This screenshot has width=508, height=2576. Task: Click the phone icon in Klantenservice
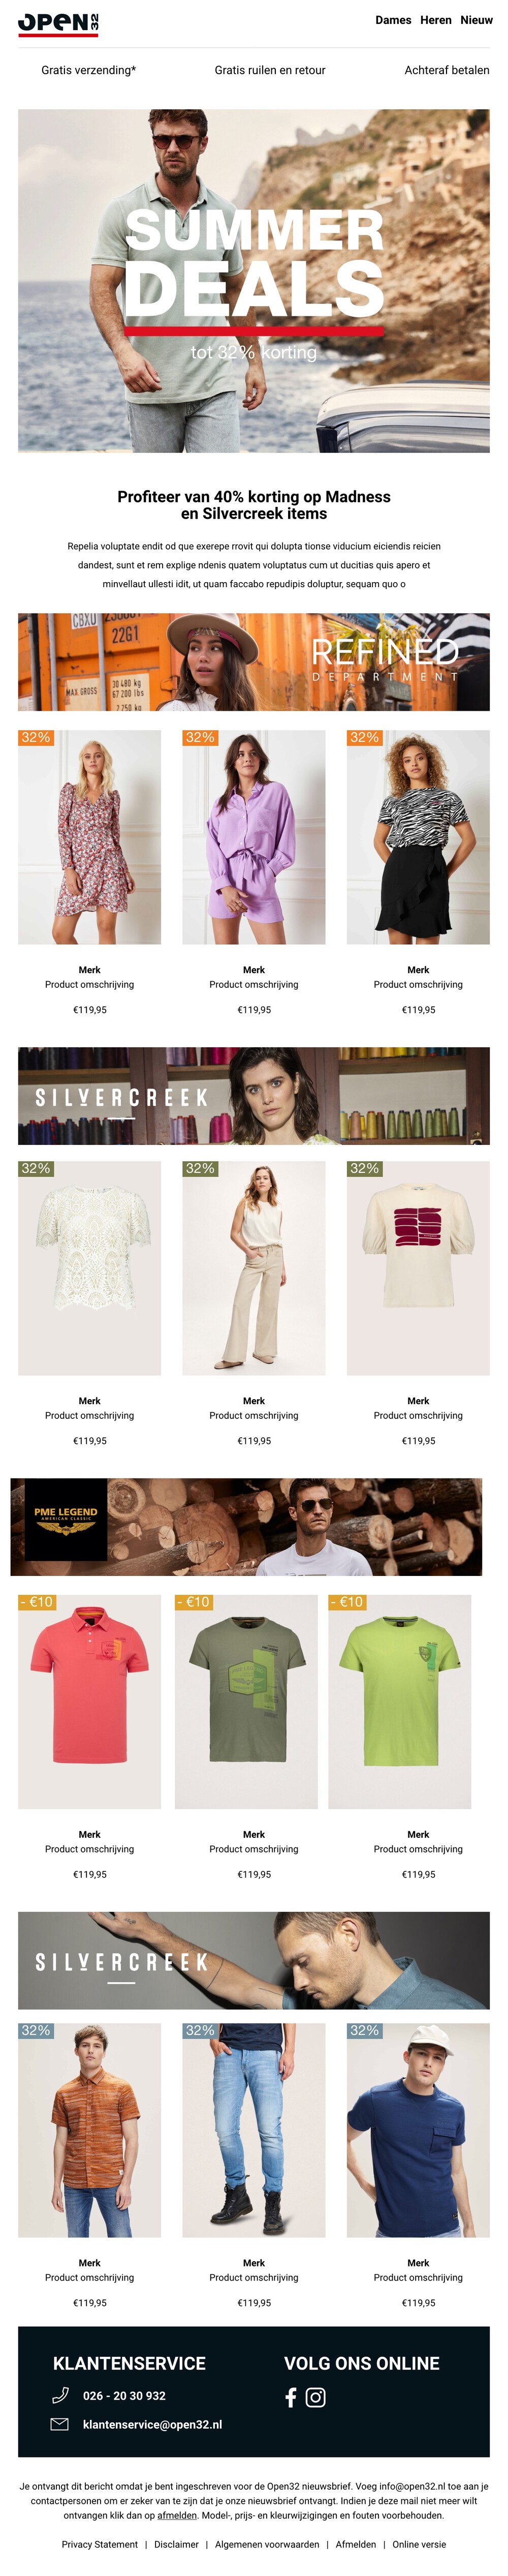(x=60, y=2395)
